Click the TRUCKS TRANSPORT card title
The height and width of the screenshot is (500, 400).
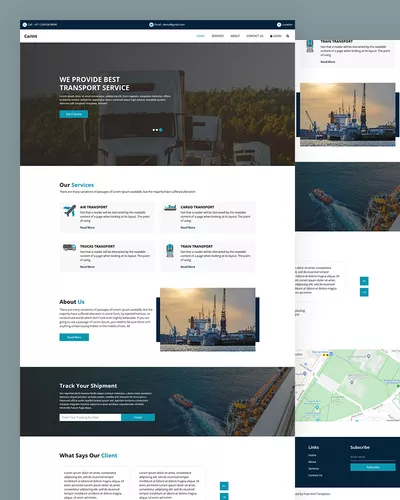pyautogui.click(x=97, y=246)
